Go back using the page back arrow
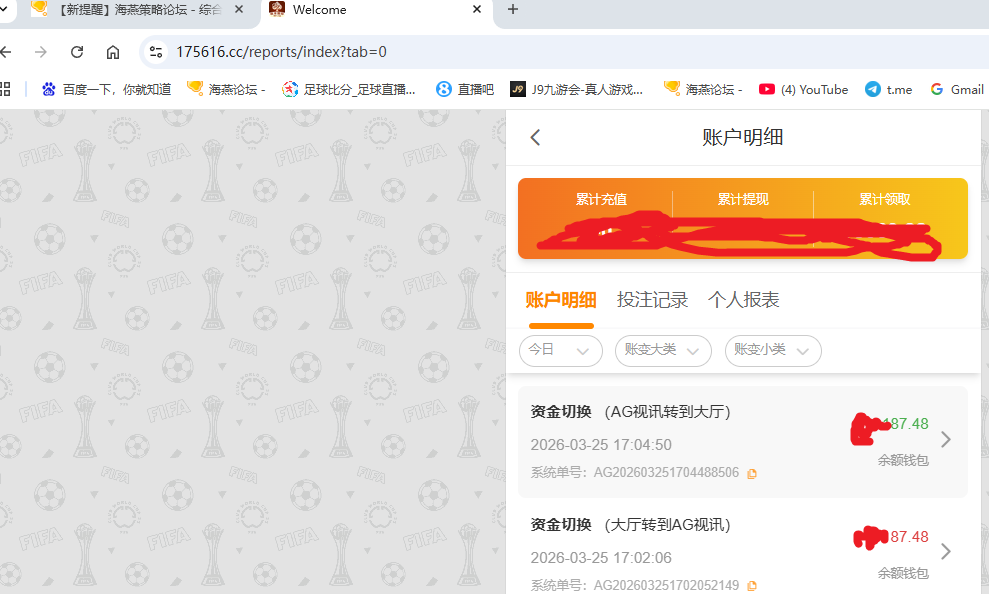 [x=535, y=137]
